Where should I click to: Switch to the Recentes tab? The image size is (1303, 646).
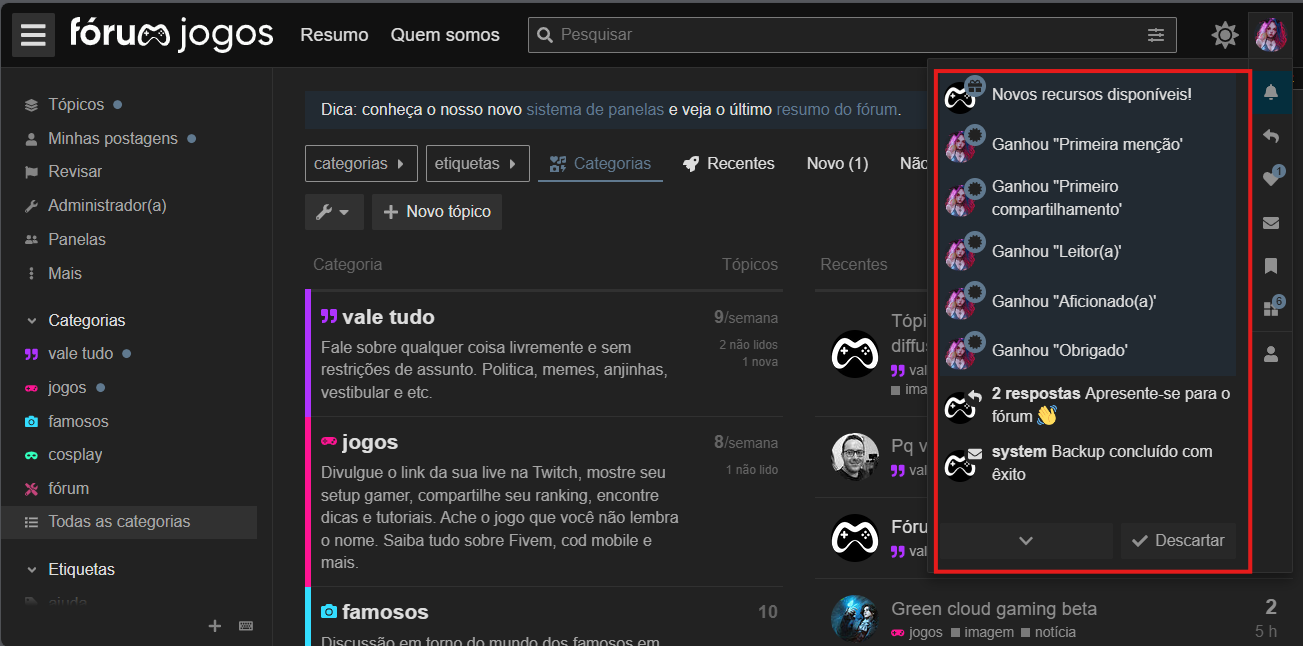tap(729, 164)
